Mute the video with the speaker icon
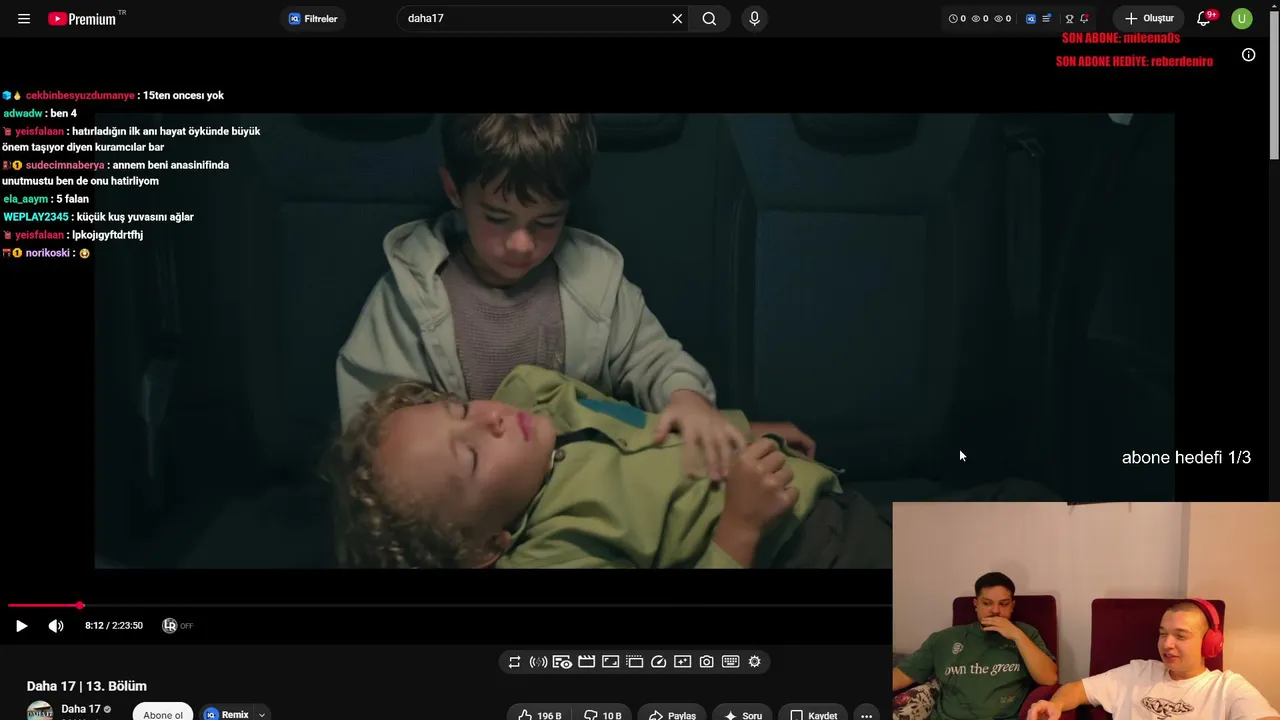The image size is (1280, 720). pyautogui.click(x=56, y=626)
